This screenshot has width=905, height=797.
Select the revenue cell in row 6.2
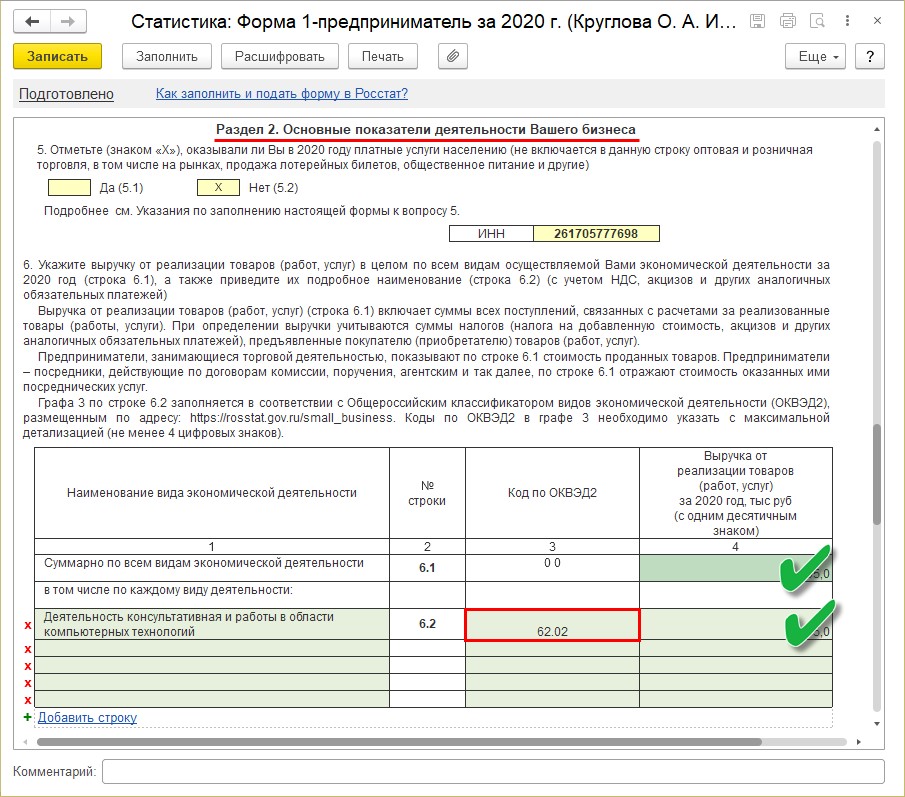click(735, 624)
